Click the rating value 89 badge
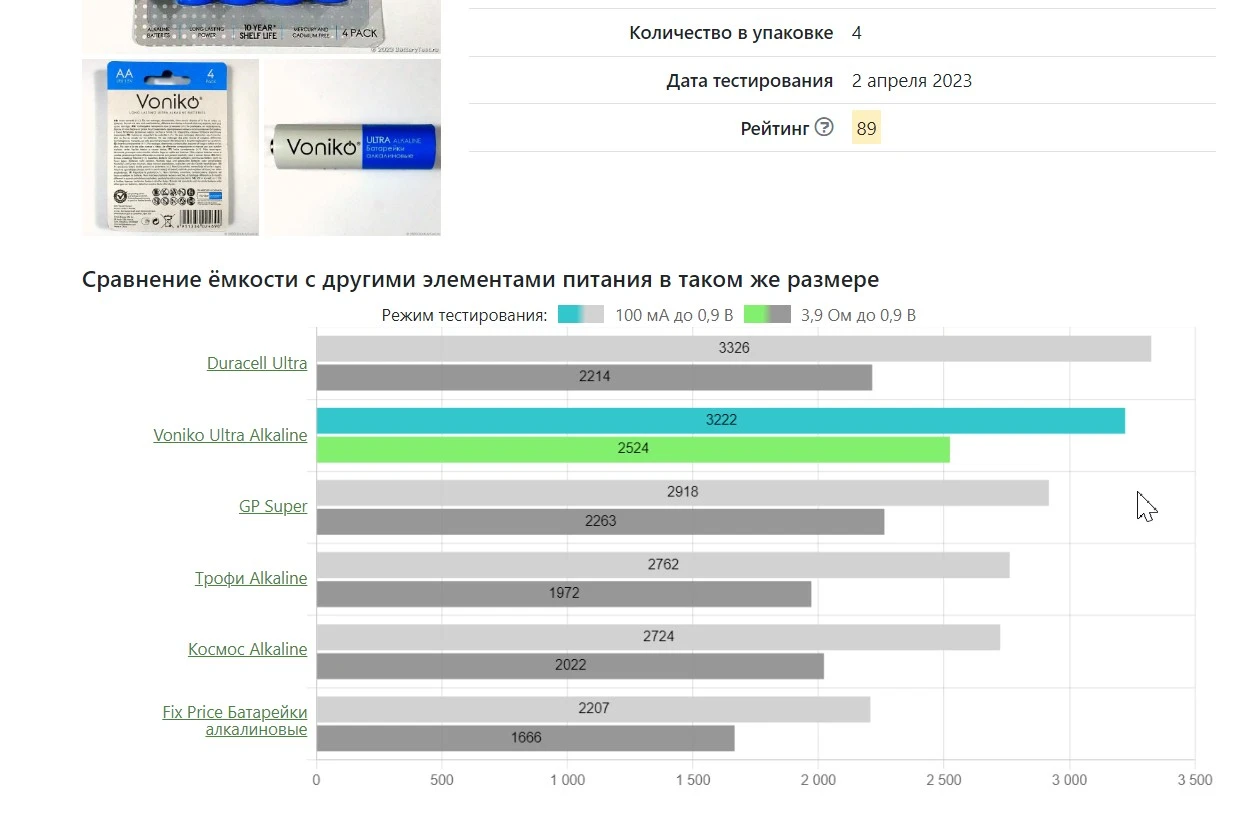Image resolution: width=1238 pixels, height=813 pixels. (867, 127)
